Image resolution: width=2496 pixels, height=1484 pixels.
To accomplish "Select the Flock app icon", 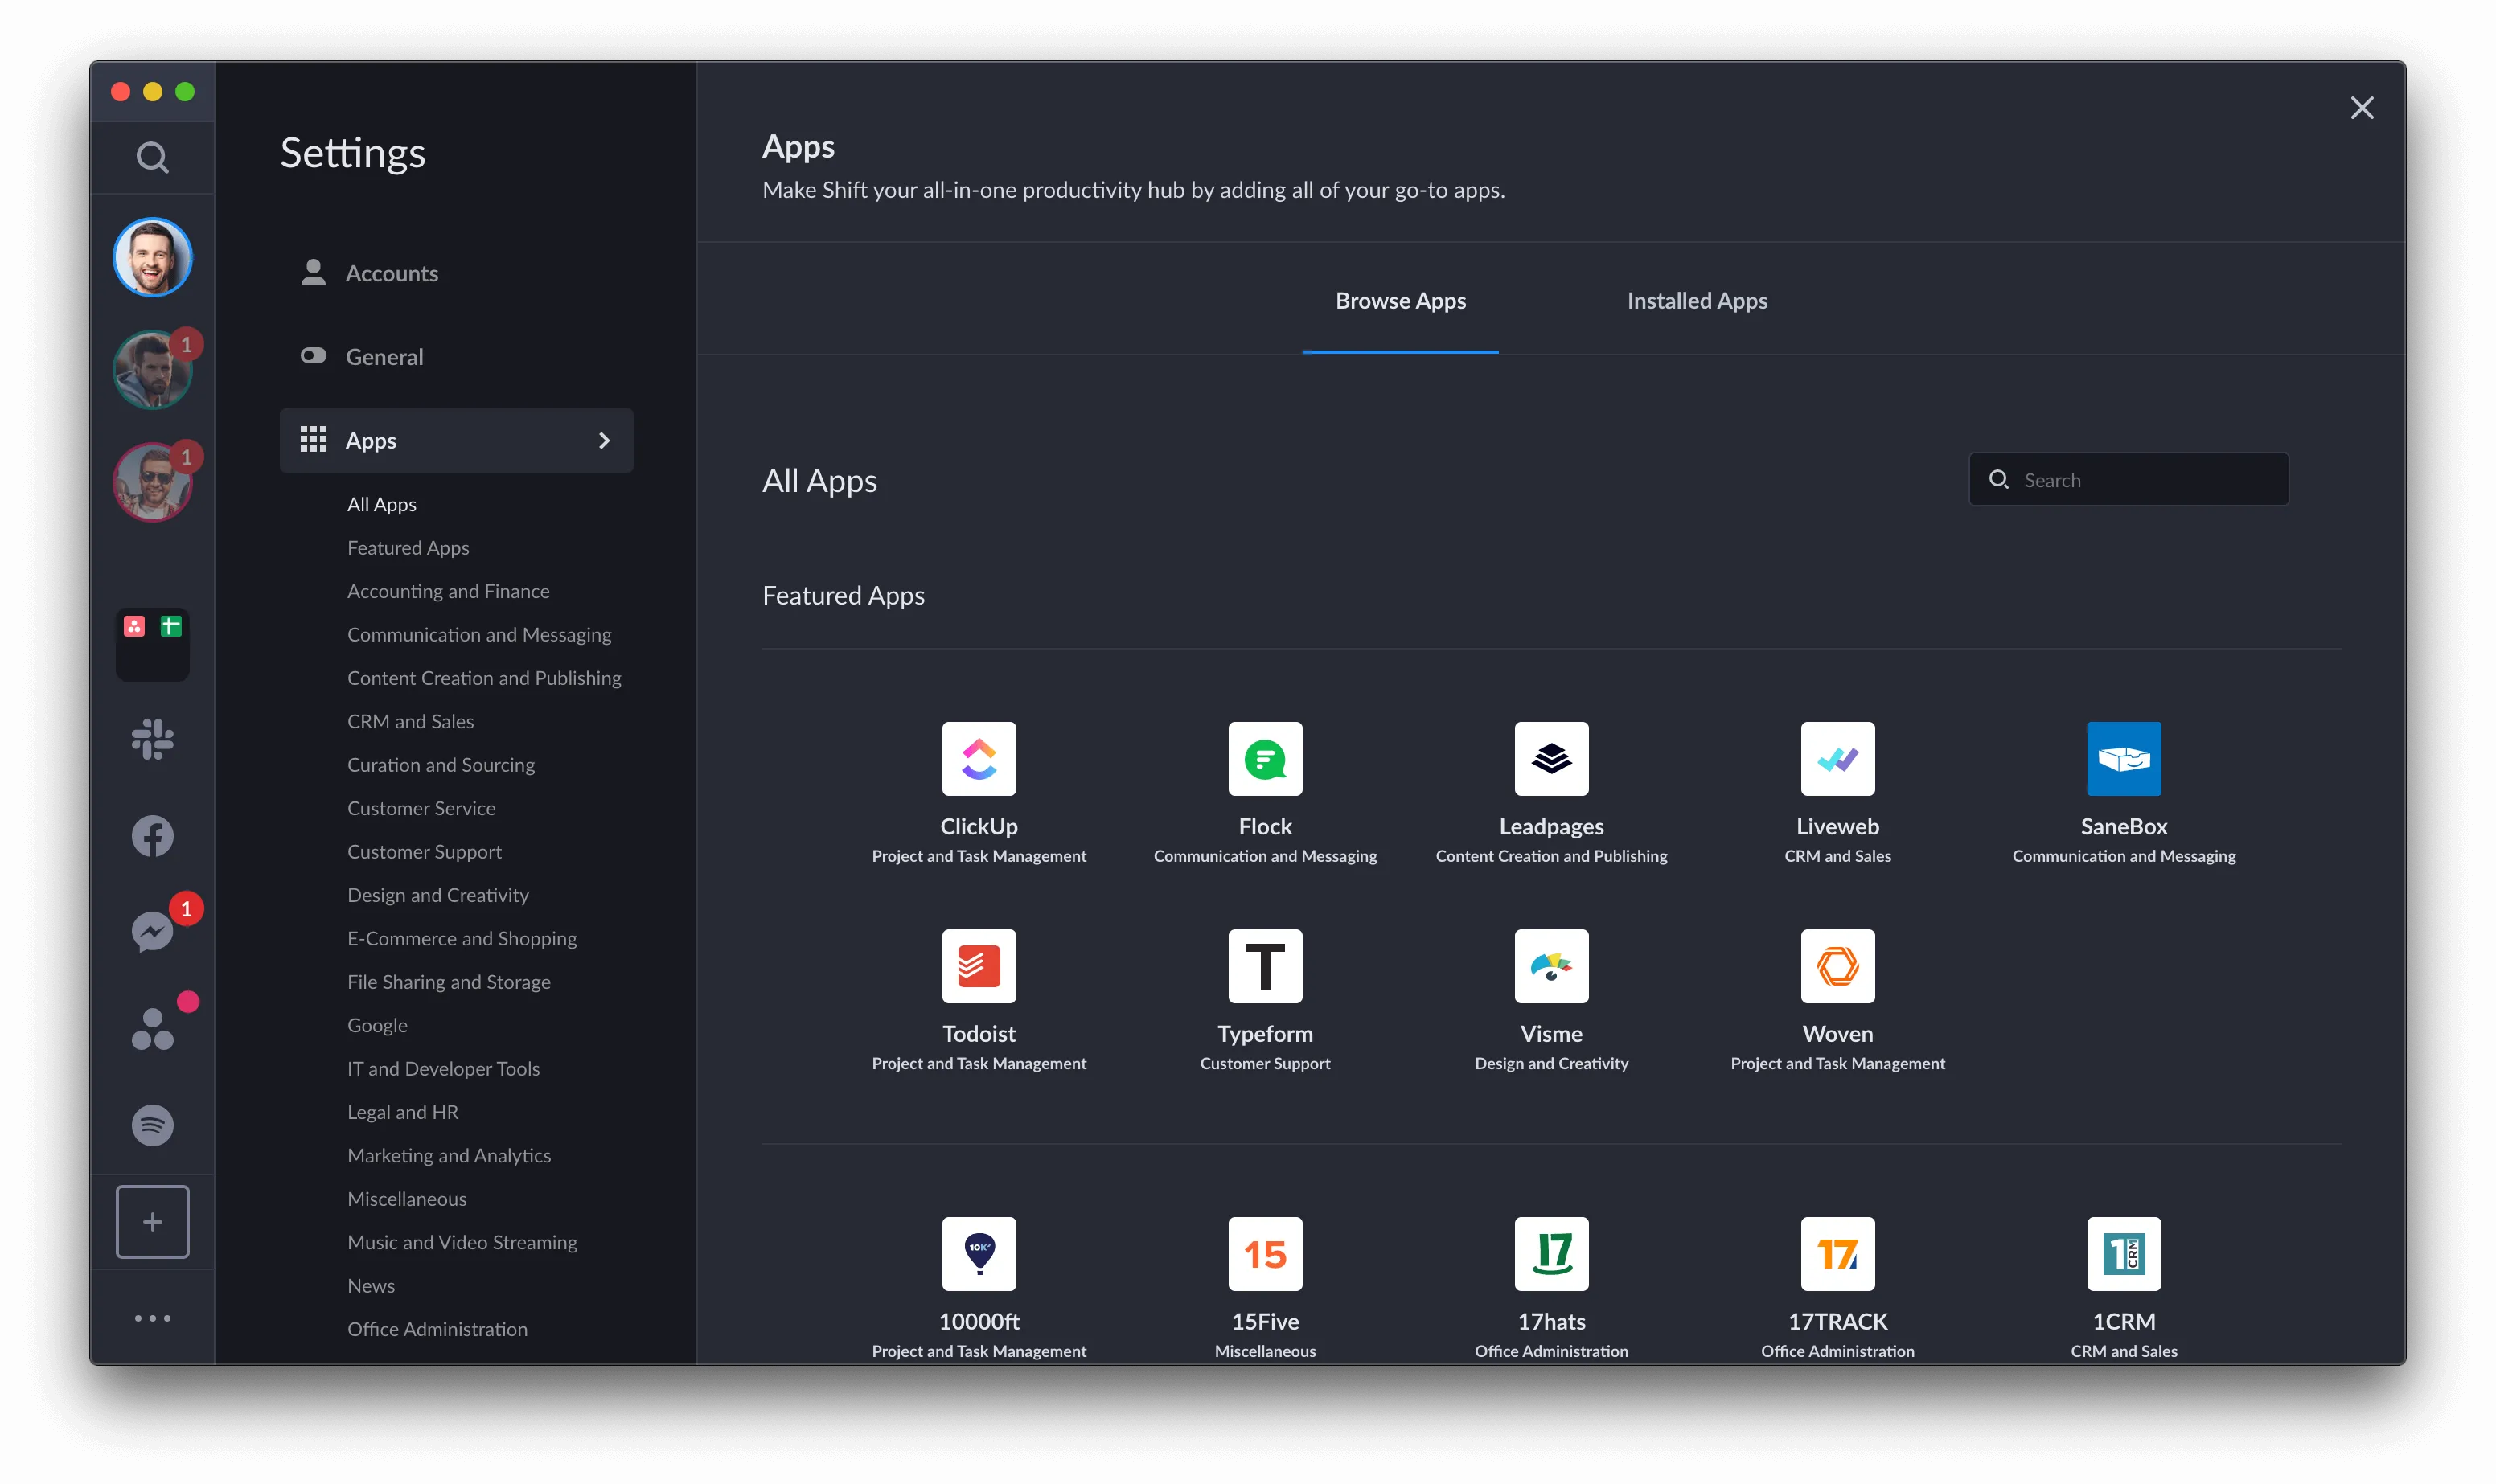I will point(1265,758).
